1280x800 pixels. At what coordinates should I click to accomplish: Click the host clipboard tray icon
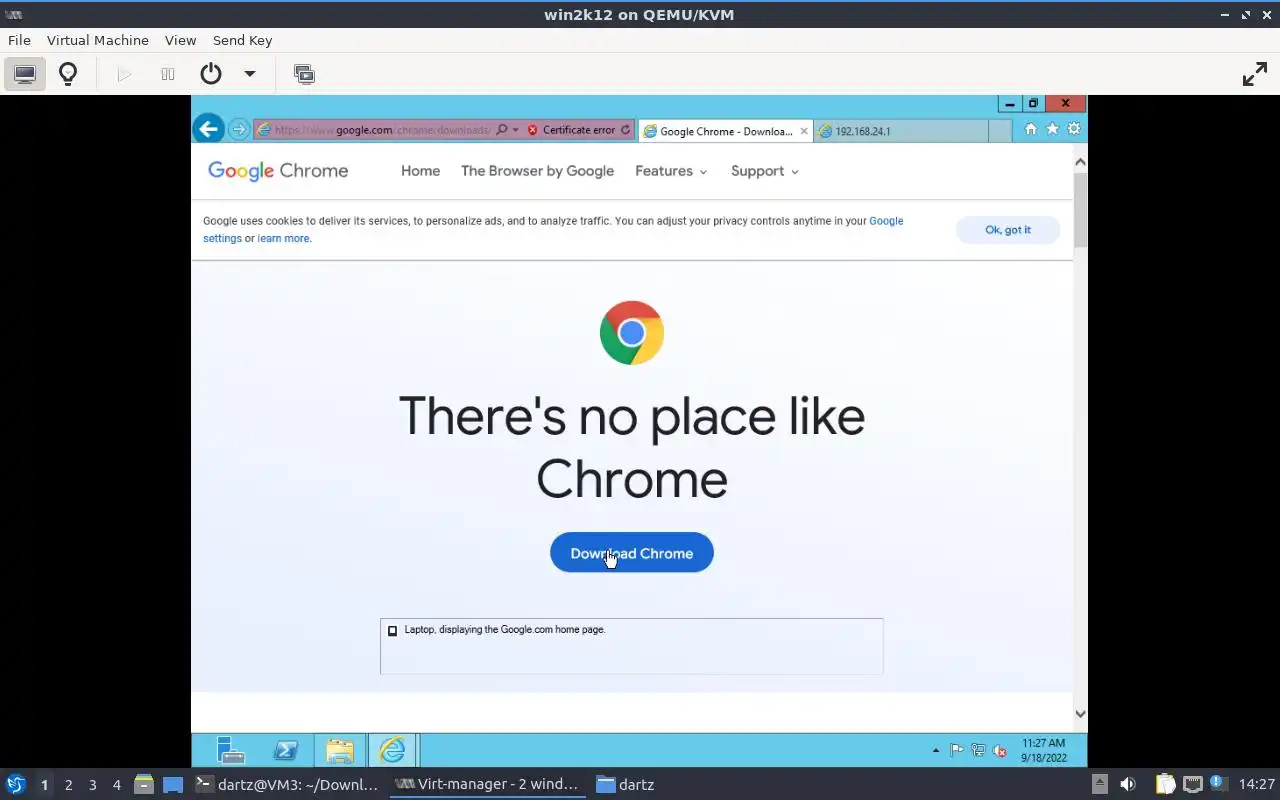[x=1165, y=784]
